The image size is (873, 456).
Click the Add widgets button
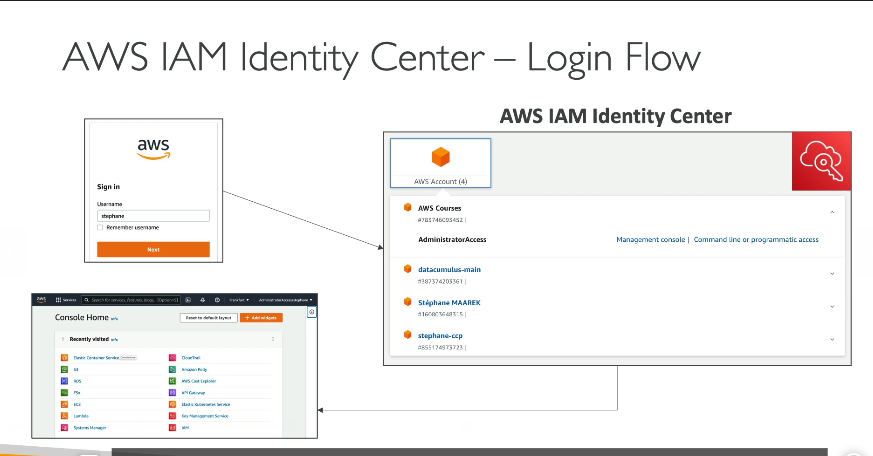coord(261,317)
